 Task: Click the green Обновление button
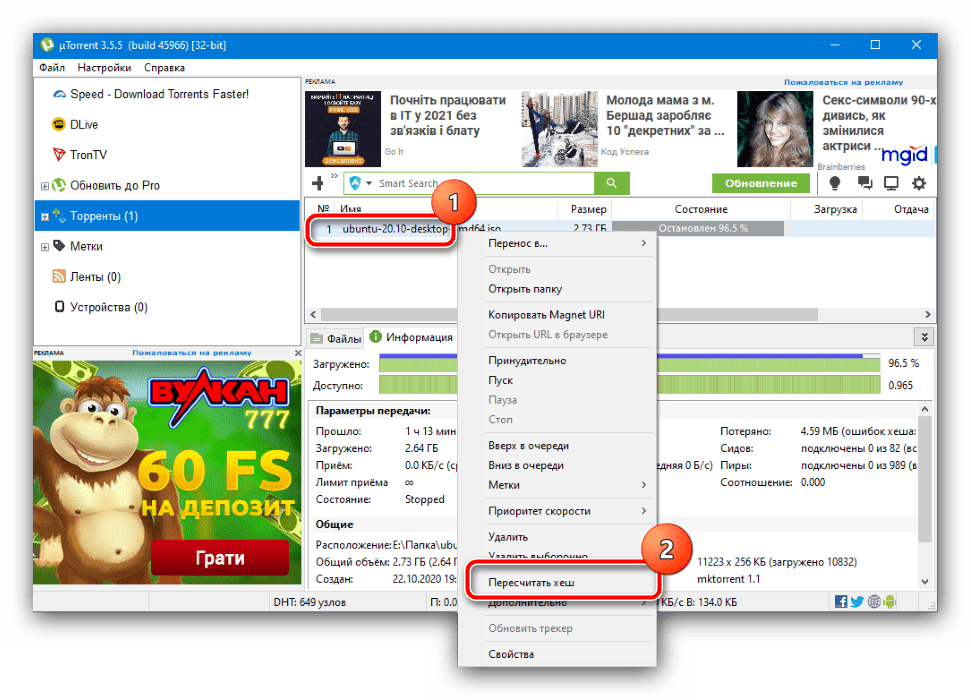[x=760, y=183]
